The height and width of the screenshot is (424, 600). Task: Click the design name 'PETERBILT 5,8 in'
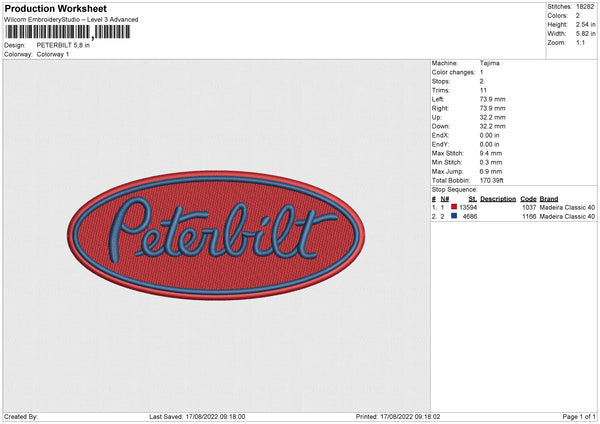click(x=63, y=45)
